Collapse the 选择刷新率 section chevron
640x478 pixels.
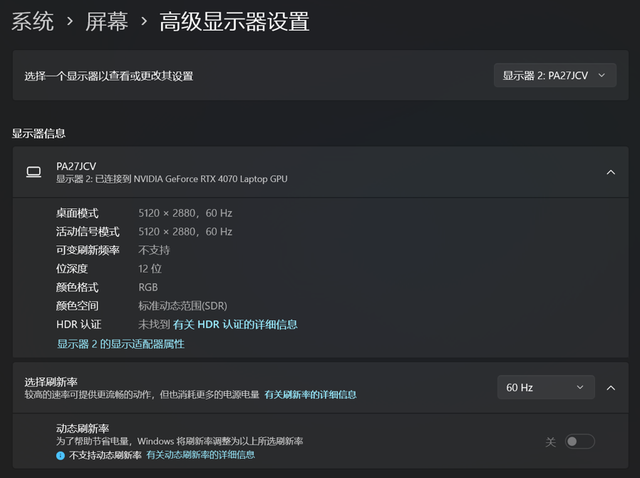[611, 388]
